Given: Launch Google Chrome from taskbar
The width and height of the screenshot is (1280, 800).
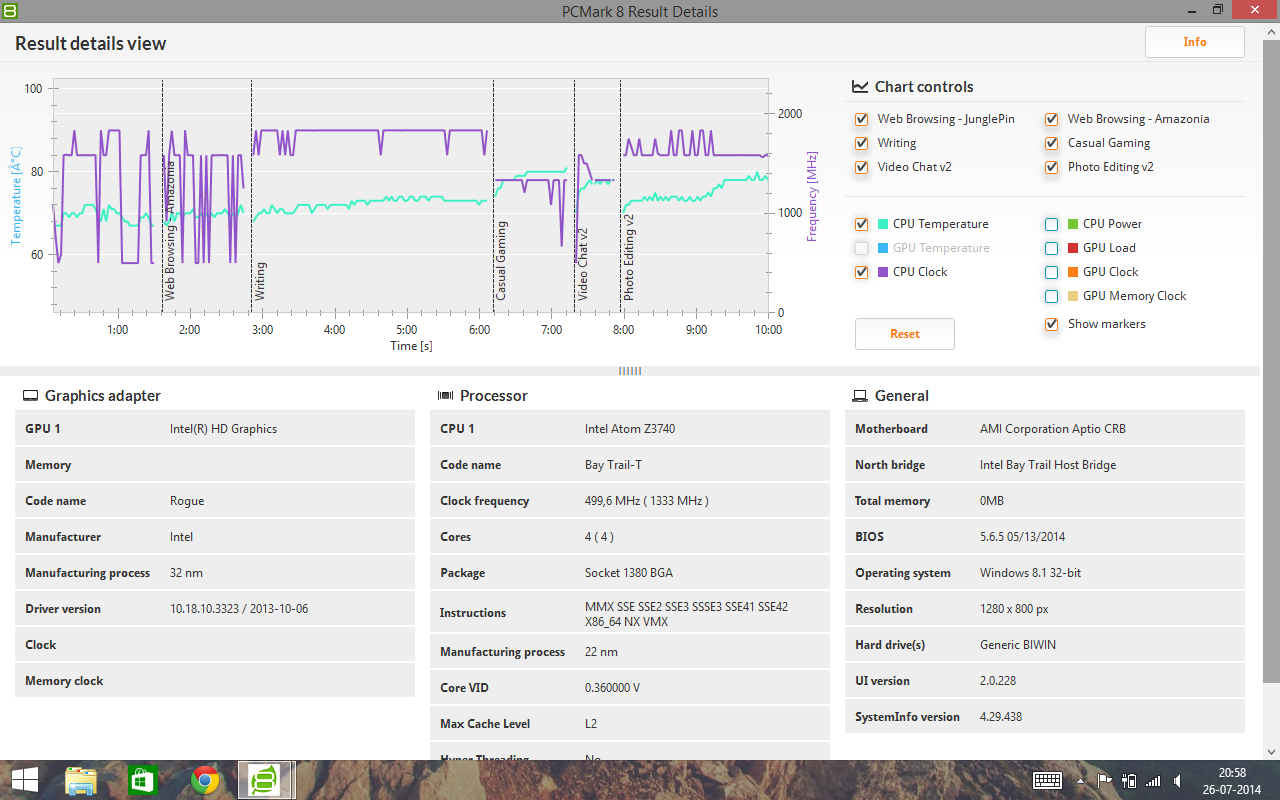Looking at the screenshot, I should 205,780.
